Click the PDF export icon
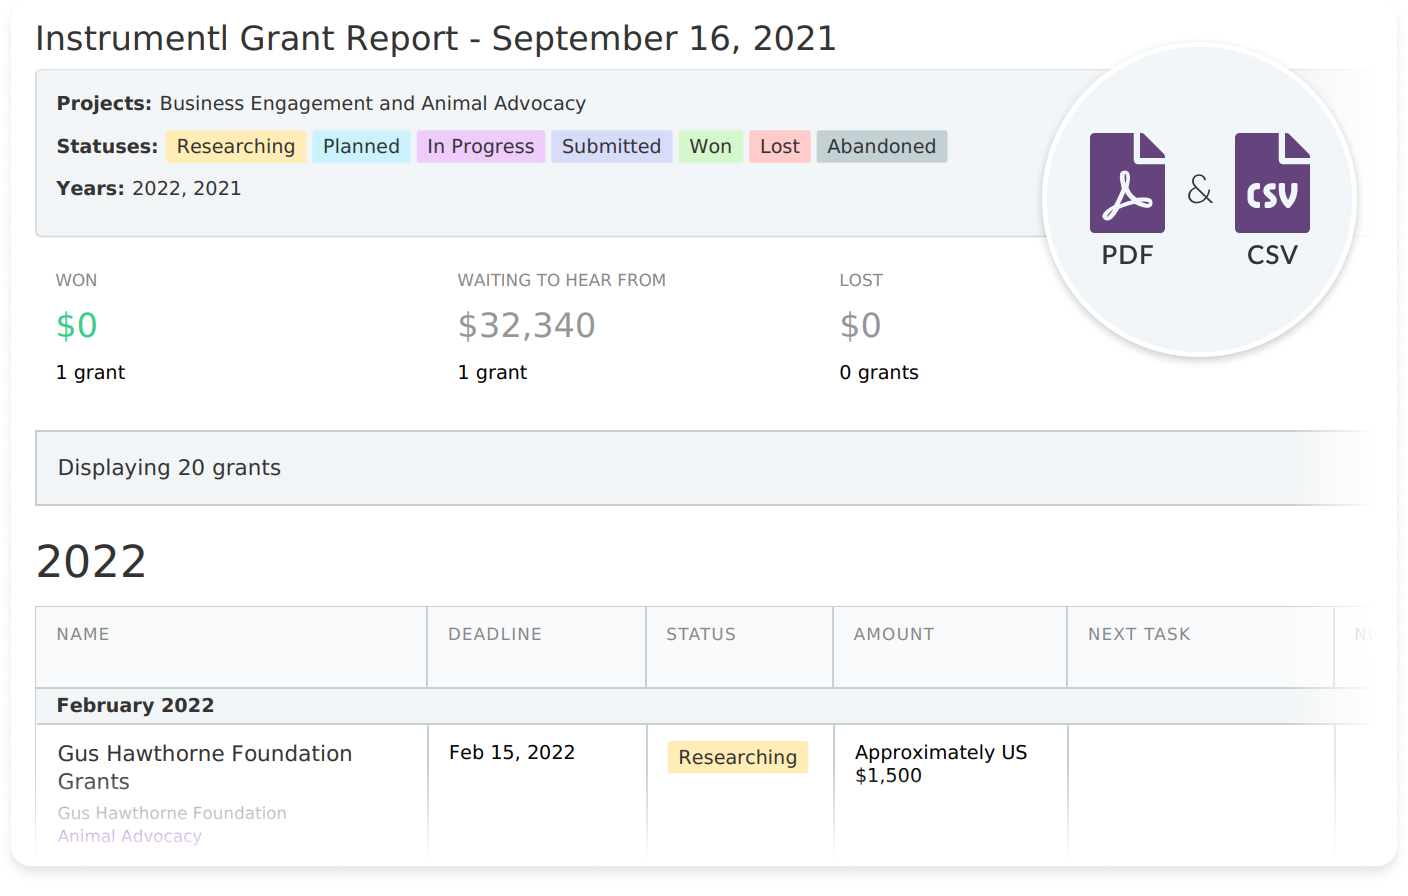Screen dimensions: 1408x896 [x=1127, y=183]
